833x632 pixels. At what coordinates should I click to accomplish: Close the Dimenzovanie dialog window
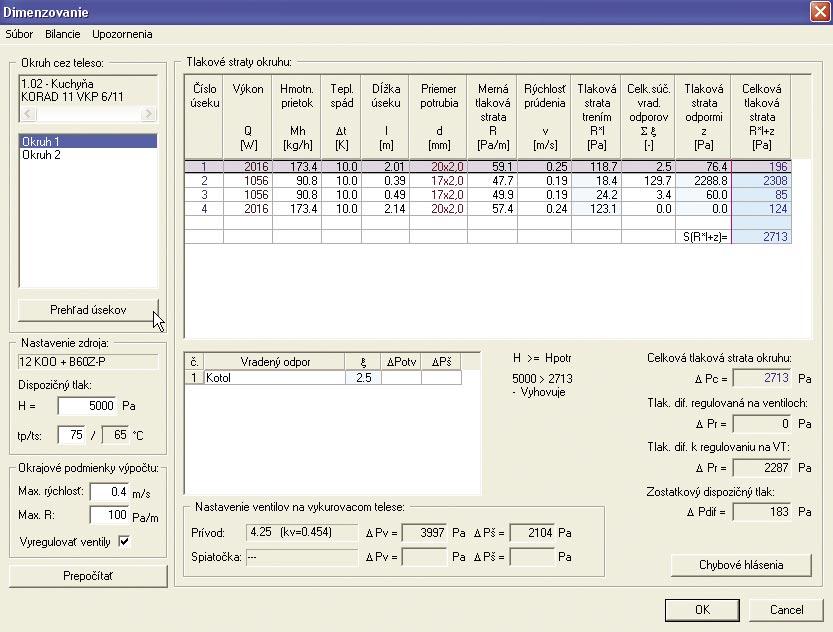pos(820,11)
